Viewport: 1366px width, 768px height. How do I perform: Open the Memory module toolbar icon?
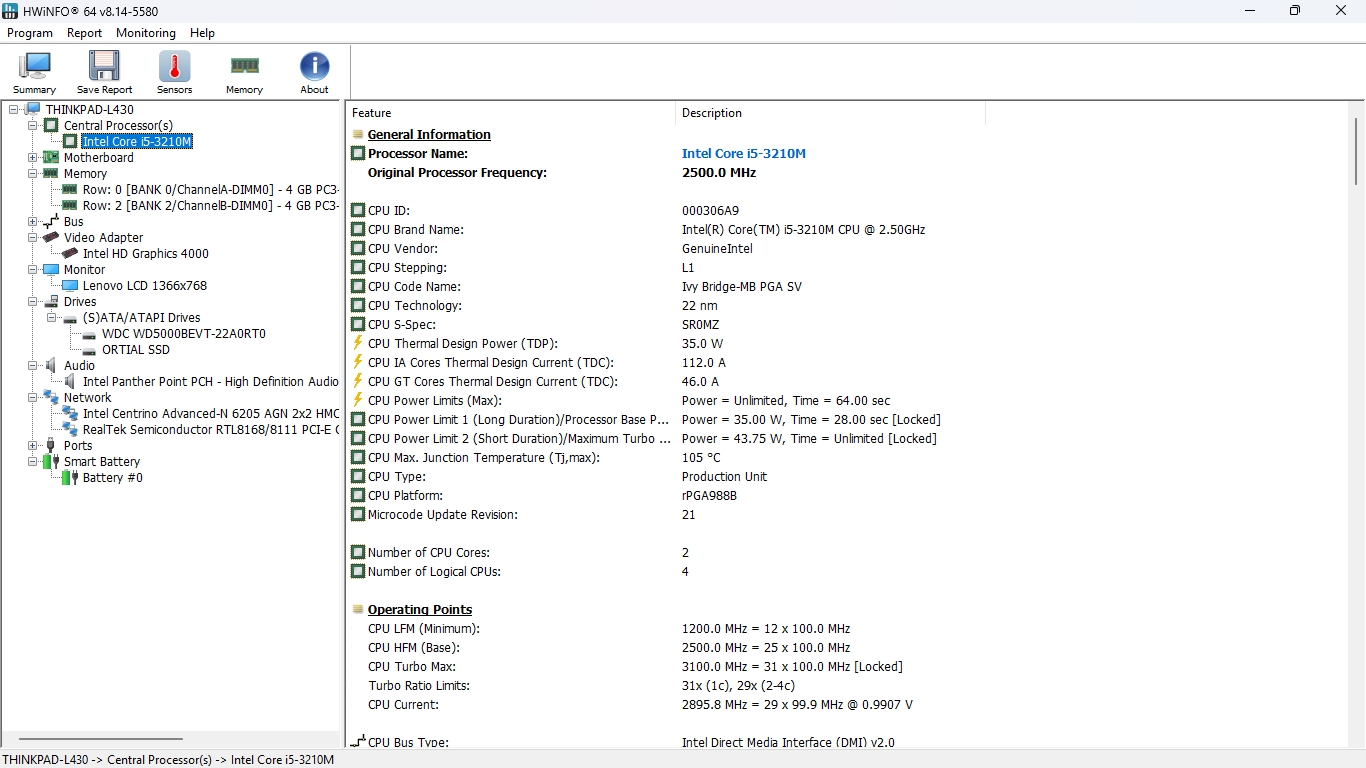coord(244,67)
